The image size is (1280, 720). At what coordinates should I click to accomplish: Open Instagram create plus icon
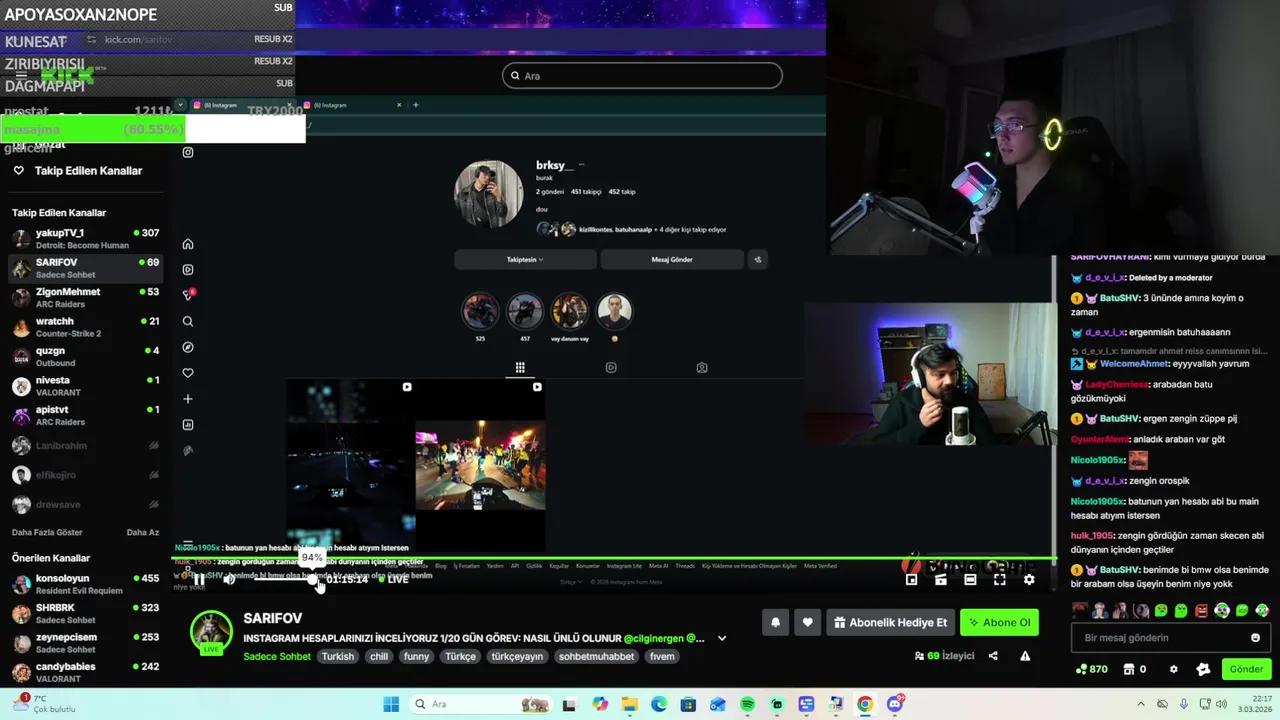pos(188,399)
